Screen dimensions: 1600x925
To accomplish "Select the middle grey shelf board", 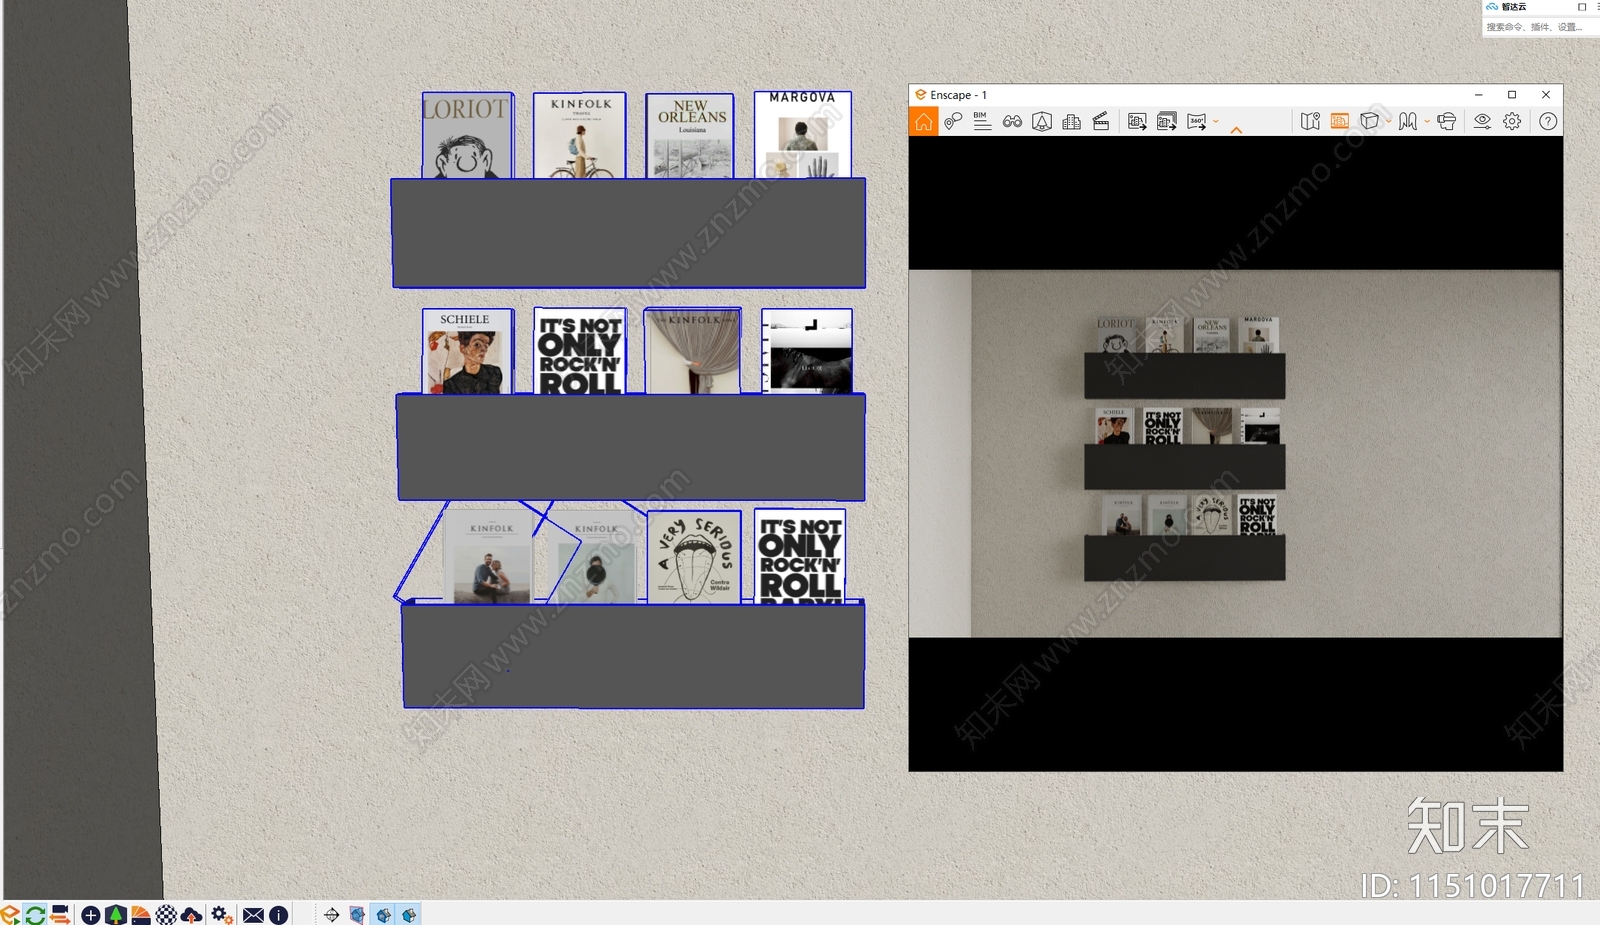I will 631,447.
